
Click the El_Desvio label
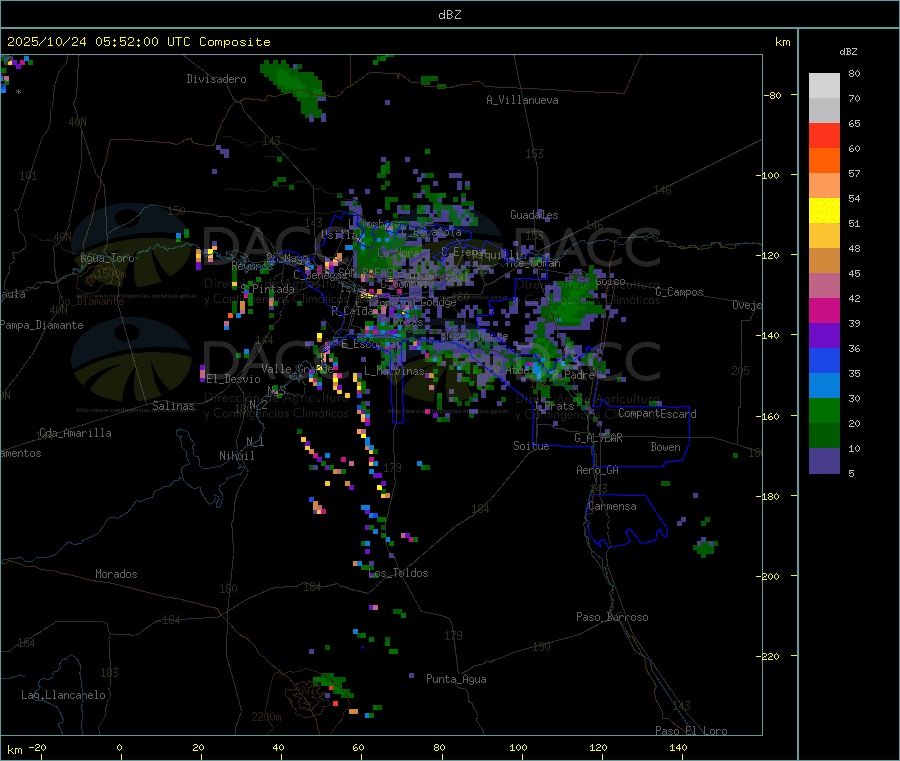233,379
